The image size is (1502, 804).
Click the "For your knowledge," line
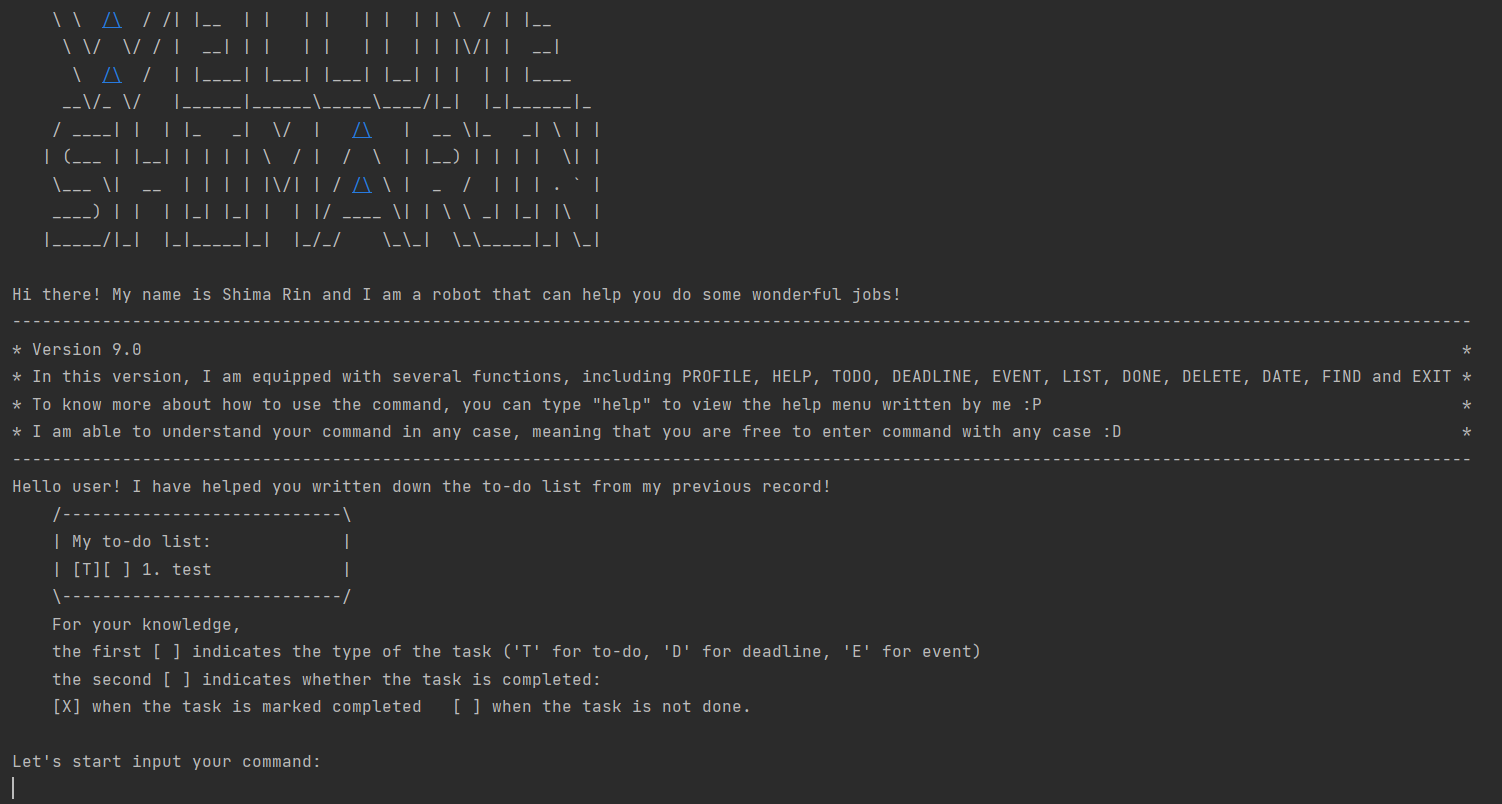point(147,624)
